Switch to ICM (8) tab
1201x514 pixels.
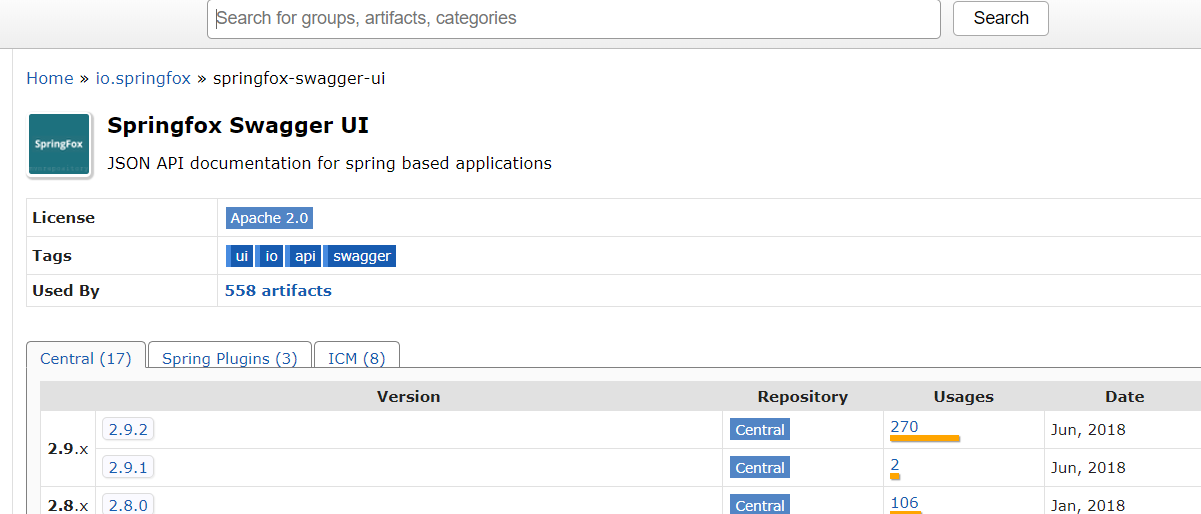(356, 358)
